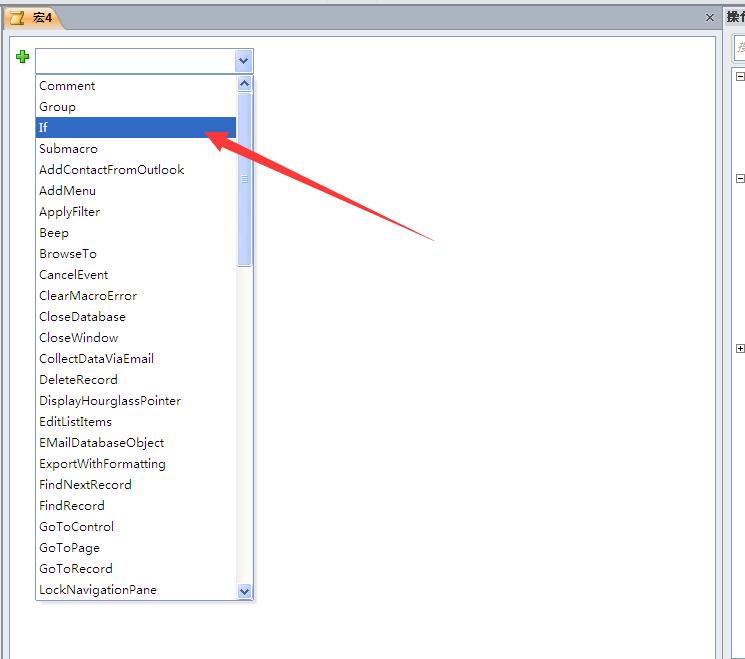
Task: Click inside the add new action combo box
Action: point(135,61)
